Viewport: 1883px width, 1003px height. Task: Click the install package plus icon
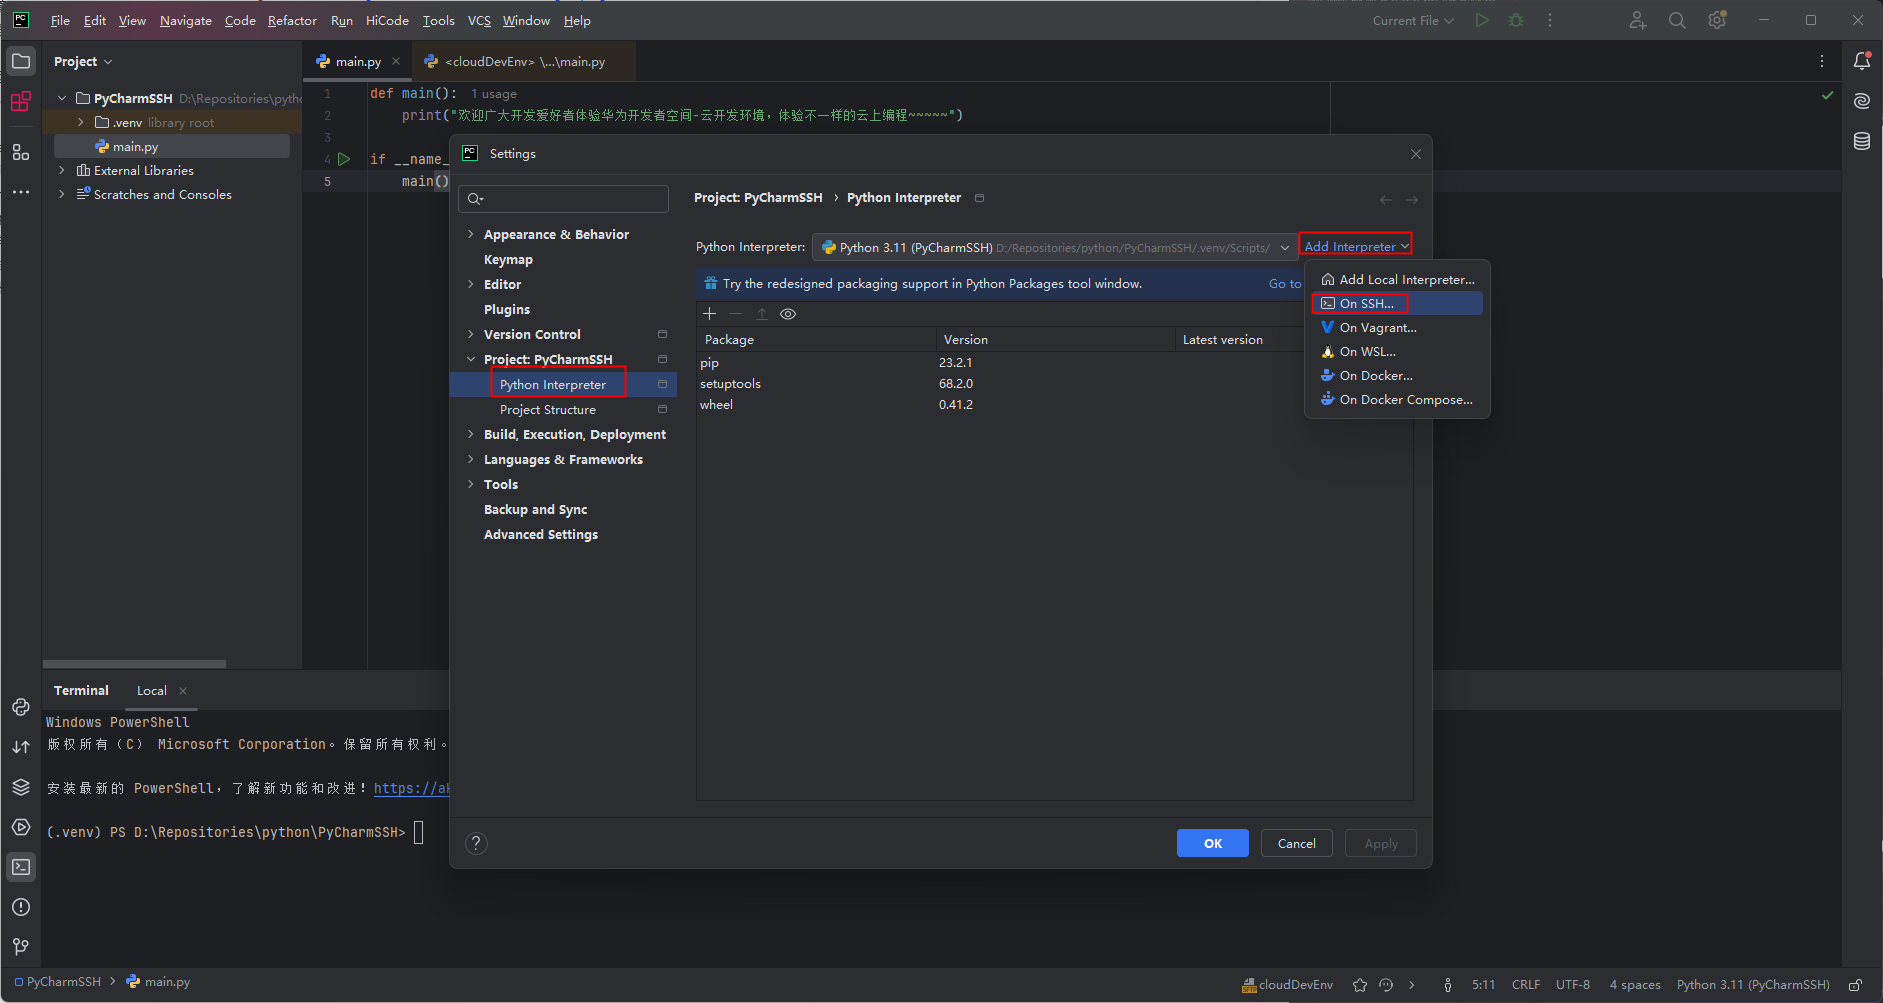tap(709, 313)
